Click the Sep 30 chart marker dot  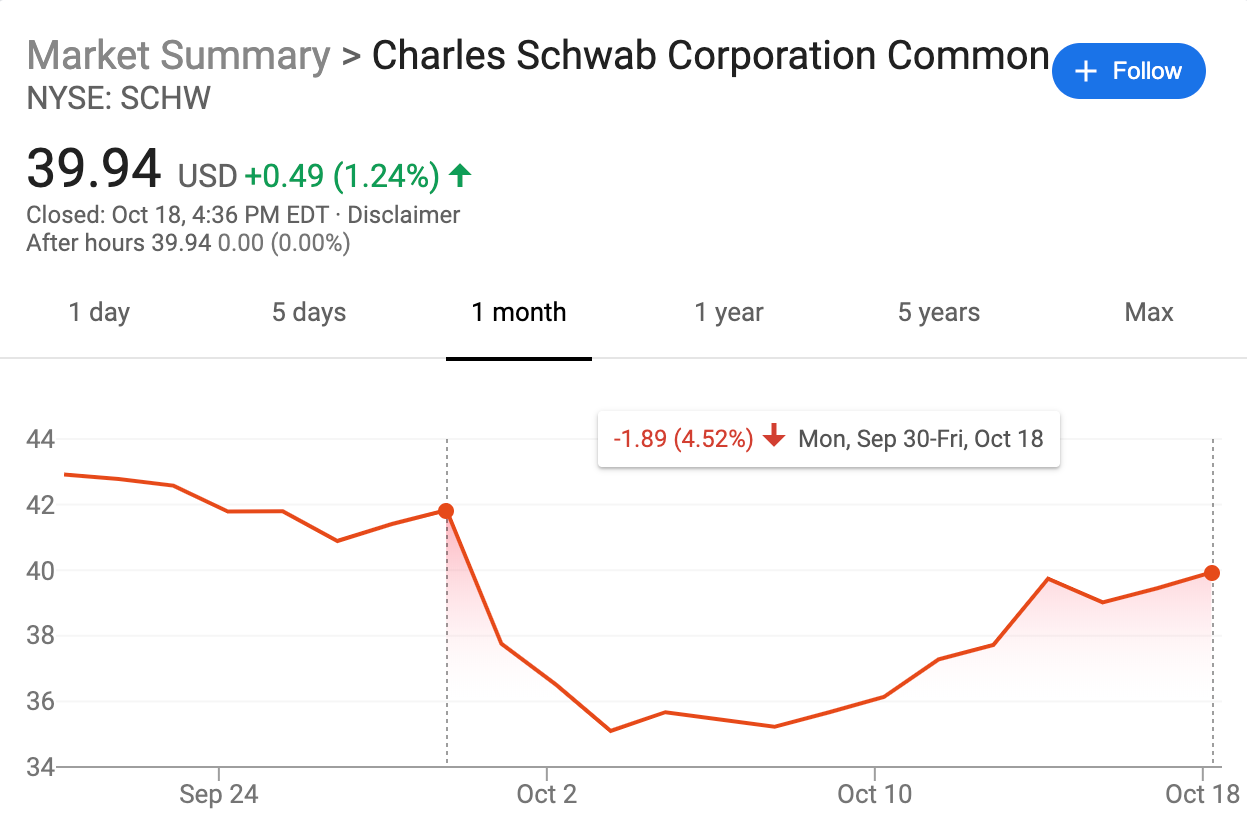pos(446,511)
